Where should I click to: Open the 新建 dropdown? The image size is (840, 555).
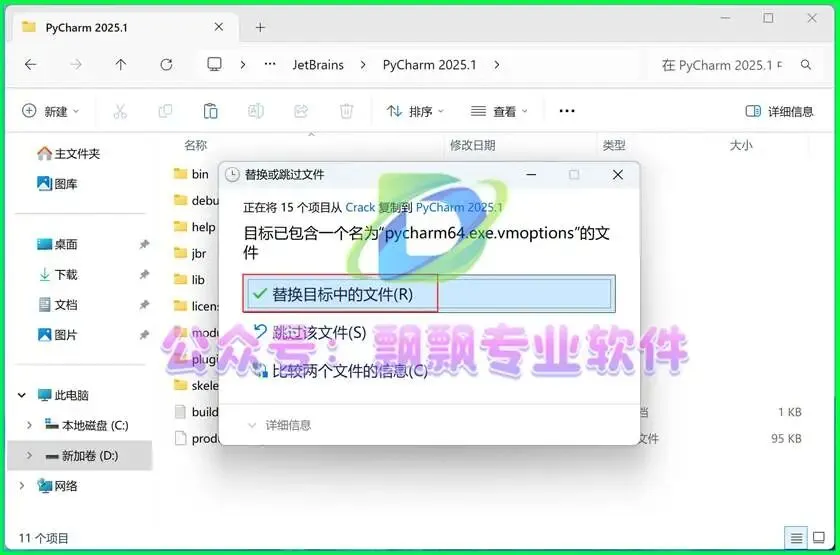coord(50,111)
